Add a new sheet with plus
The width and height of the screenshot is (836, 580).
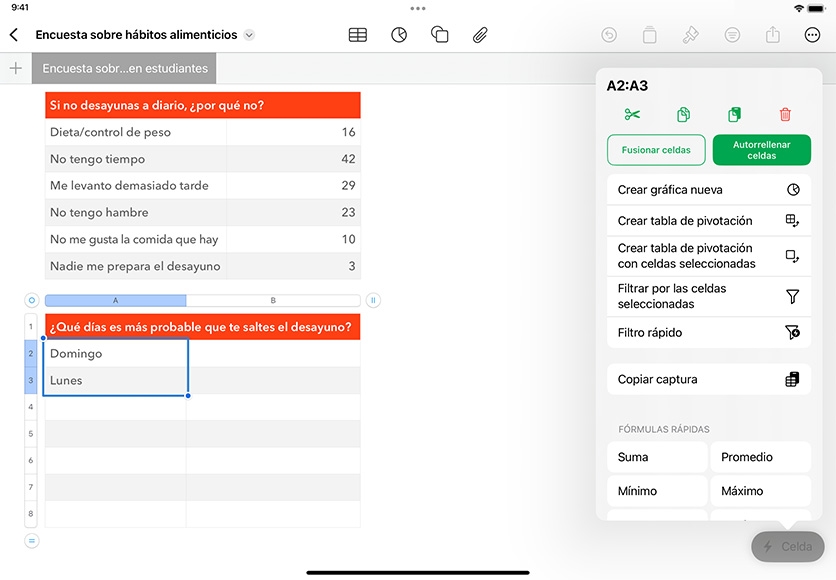tap(16, 68)
